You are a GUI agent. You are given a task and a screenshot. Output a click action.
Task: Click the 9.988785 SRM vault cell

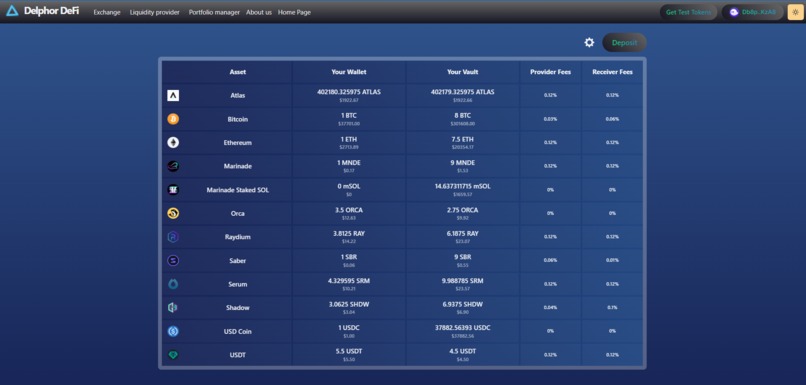pos(463,284)
